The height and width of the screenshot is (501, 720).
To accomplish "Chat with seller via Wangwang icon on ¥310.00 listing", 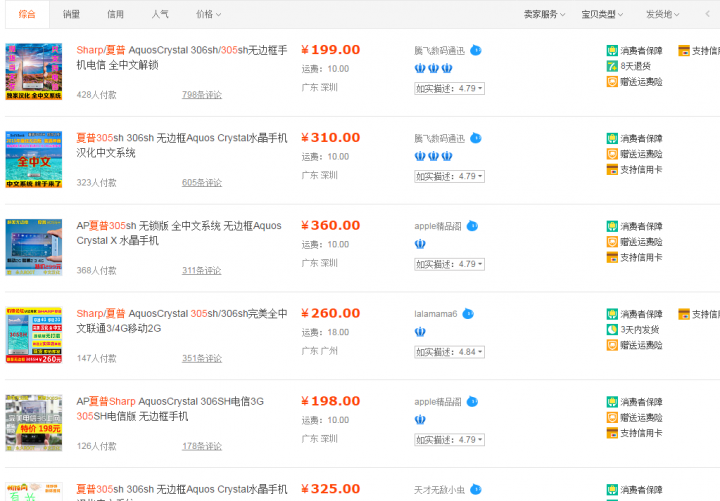I will (x=476, y=138).
